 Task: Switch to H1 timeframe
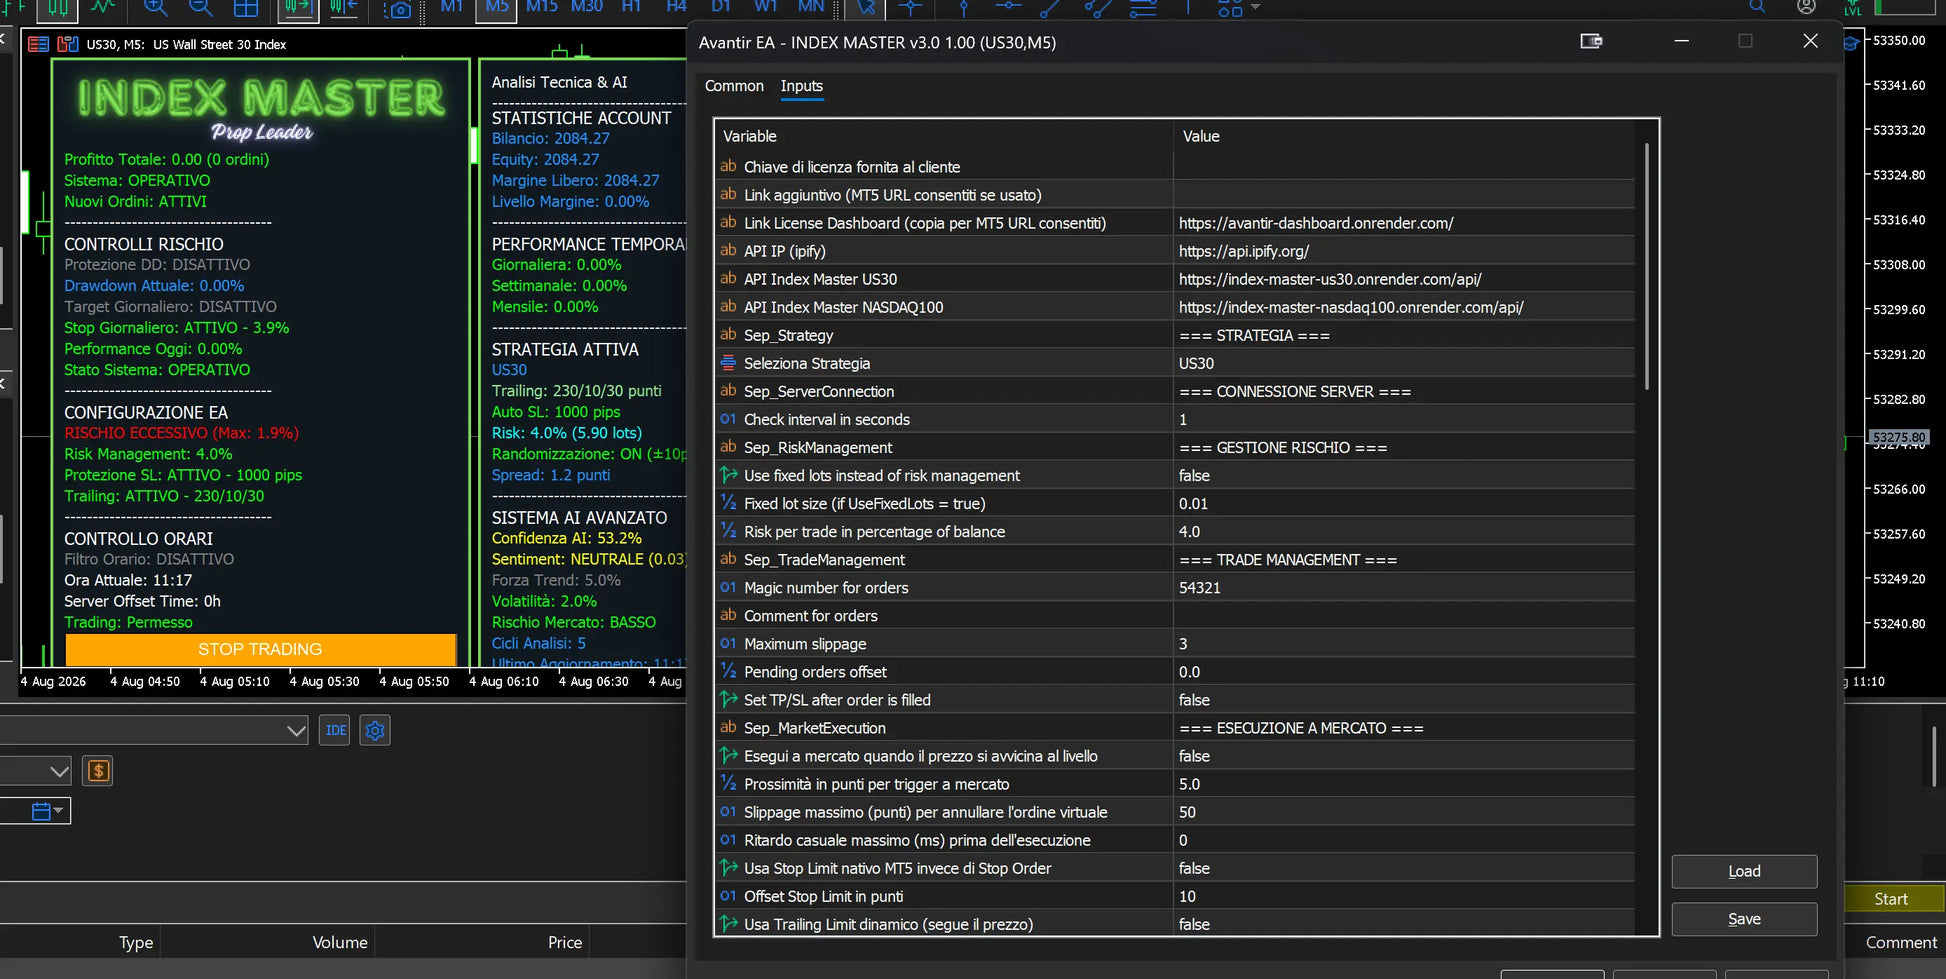(631, 7)
